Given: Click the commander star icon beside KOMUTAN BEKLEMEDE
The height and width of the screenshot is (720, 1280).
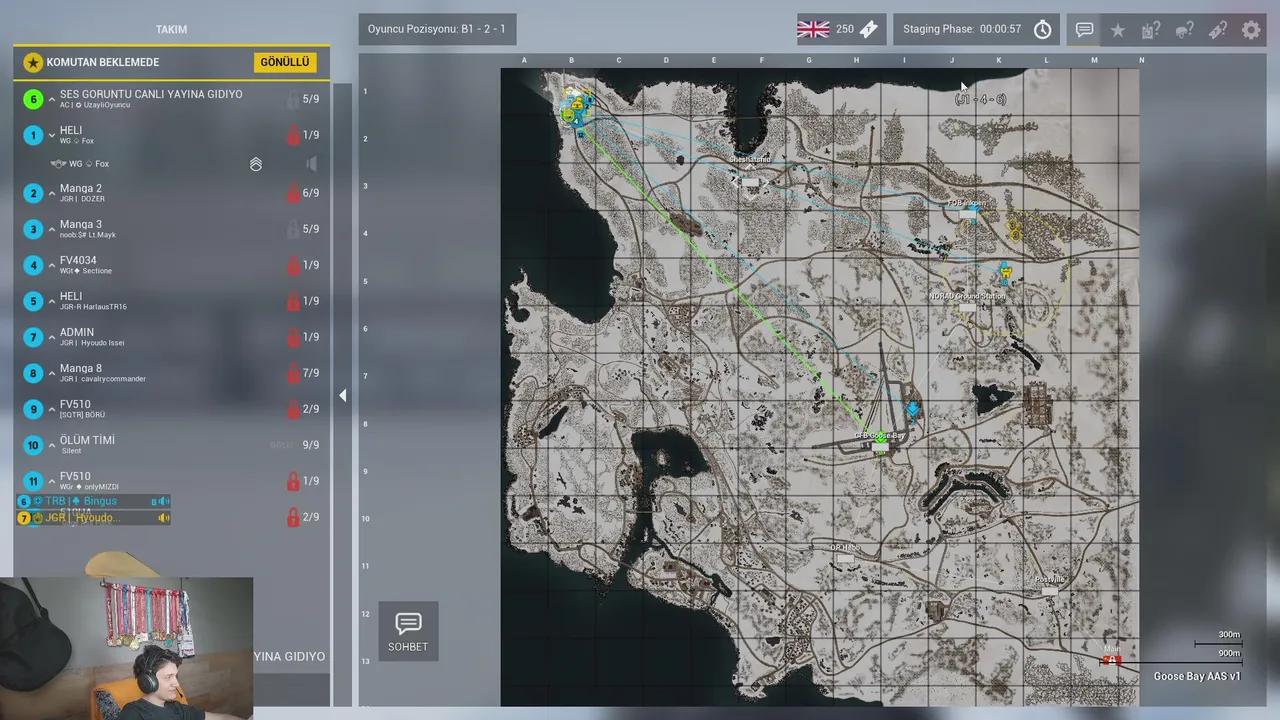Looking at the screenshot, I should point(33,63).
